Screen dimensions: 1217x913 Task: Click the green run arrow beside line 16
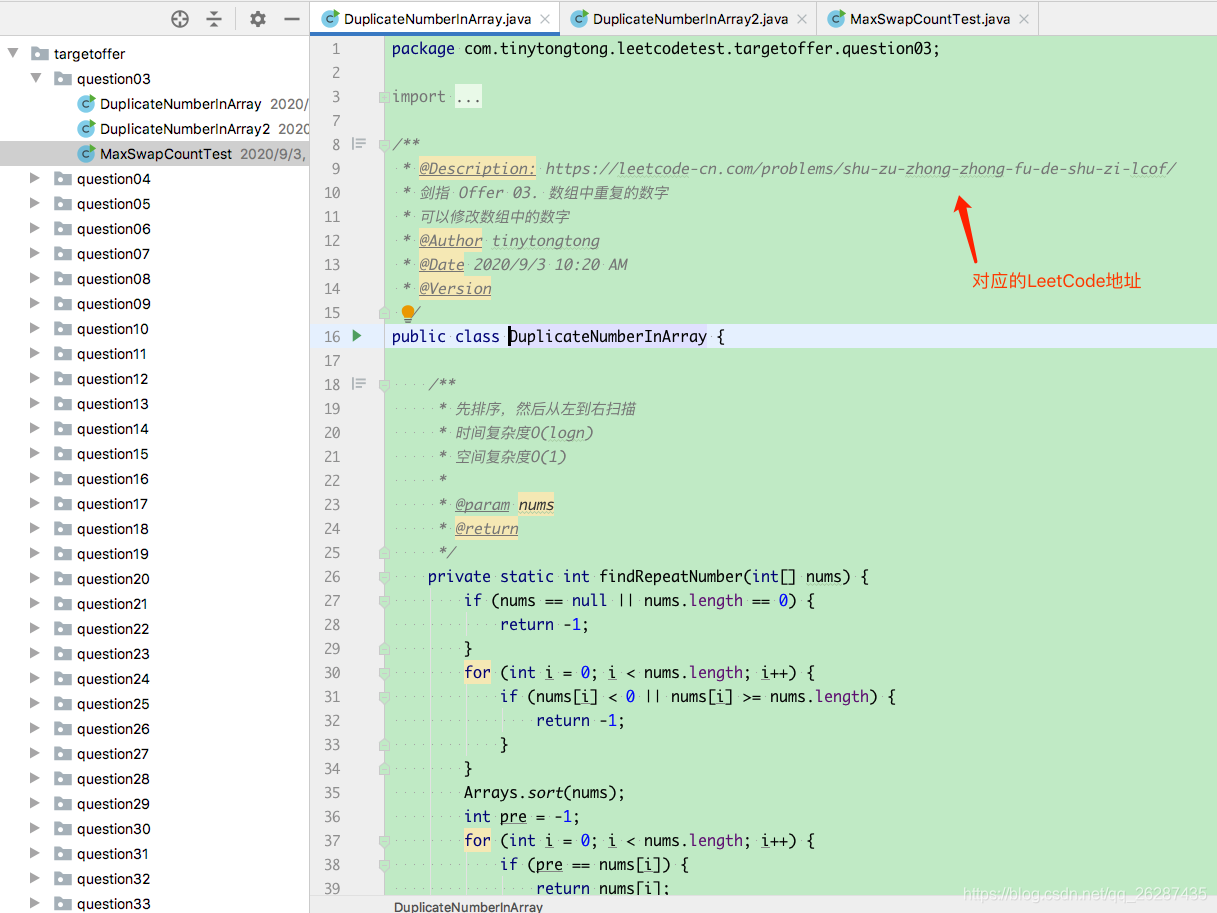point(357,336)
